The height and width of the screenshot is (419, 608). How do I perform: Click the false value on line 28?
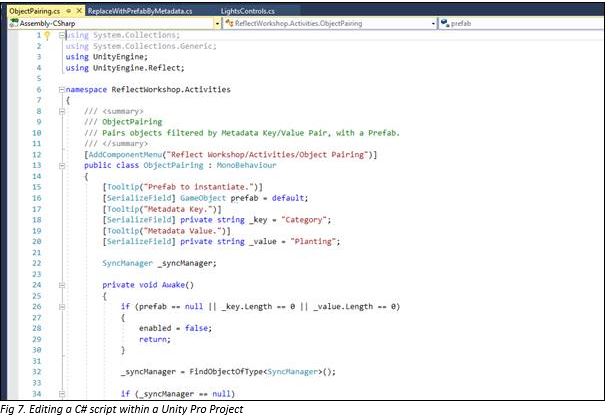(196, 328)
